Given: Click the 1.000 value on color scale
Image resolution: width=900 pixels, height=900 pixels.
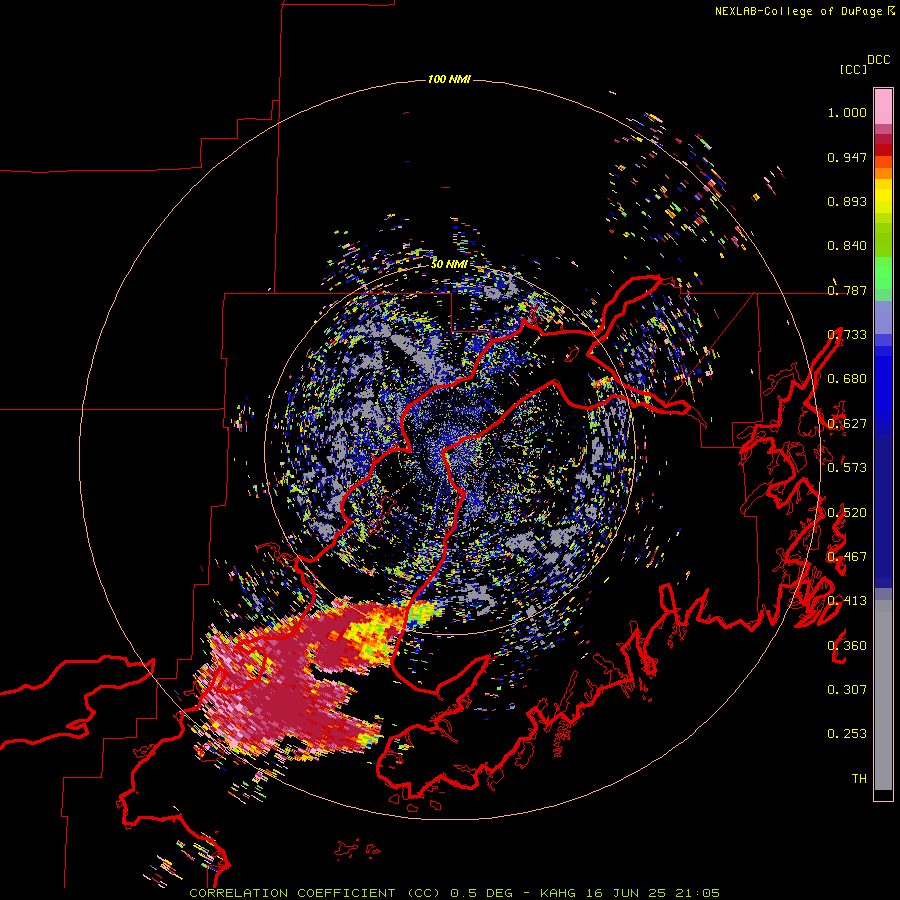Looking at the screenshot, I should 847,112.
